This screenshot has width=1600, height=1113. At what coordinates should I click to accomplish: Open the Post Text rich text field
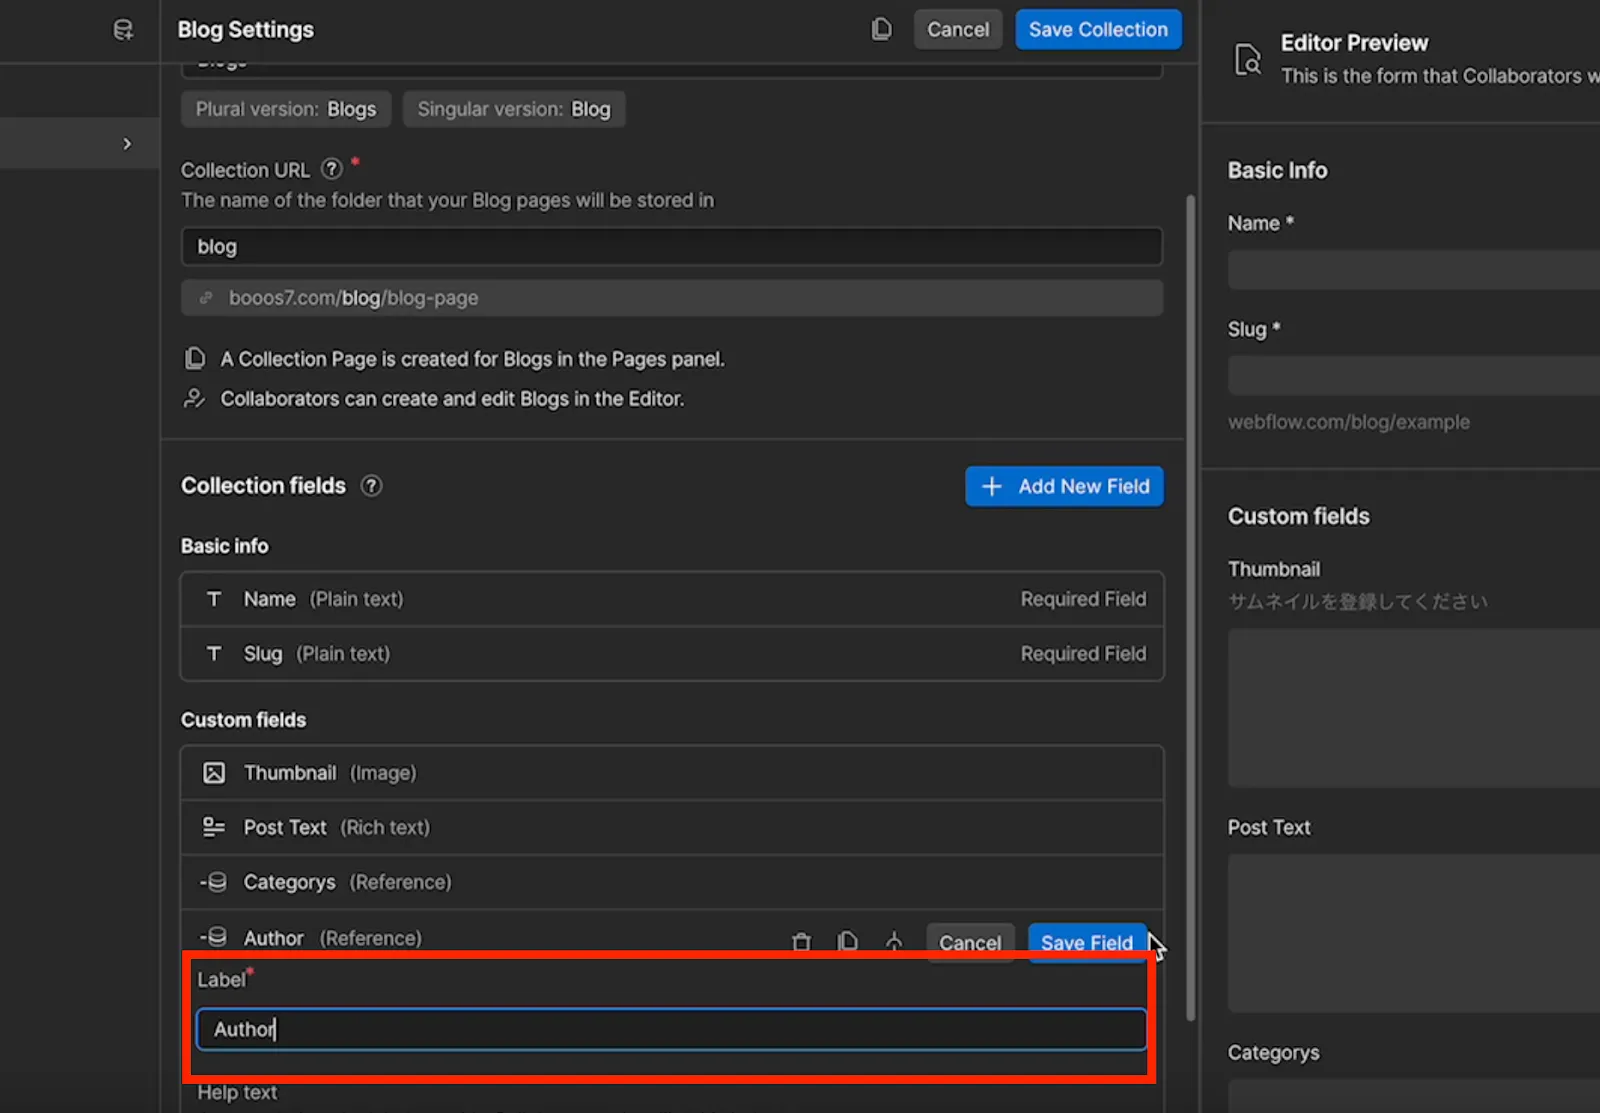click(672, 828)
